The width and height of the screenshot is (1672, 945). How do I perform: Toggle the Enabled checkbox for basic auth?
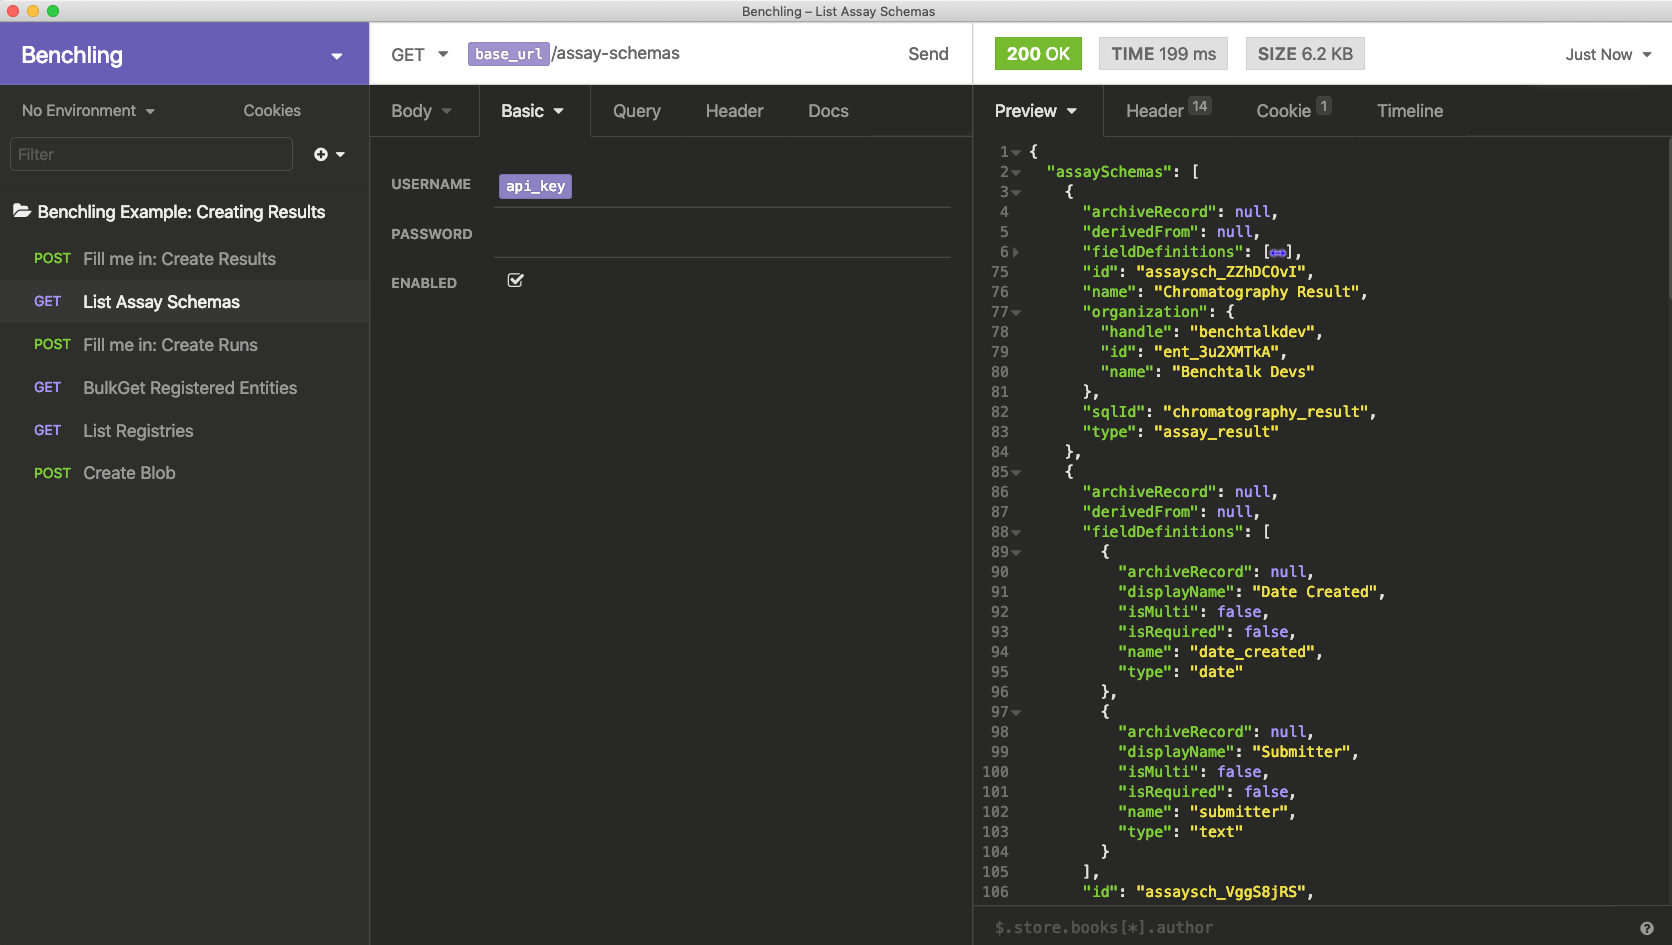point(515,281)
